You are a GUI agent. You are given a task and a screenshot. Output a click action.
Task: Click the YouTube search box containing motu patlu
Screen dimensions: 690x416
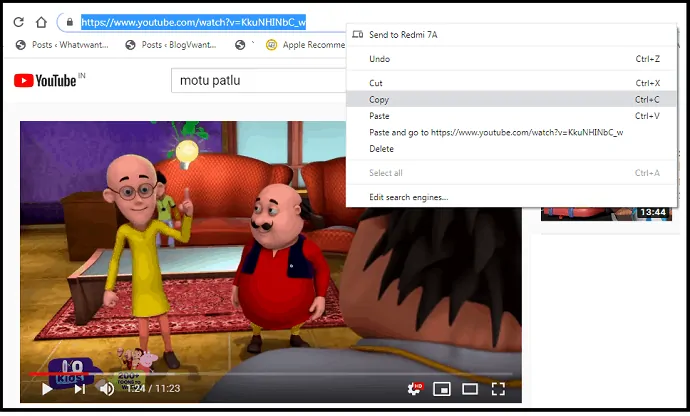[258, 81]
